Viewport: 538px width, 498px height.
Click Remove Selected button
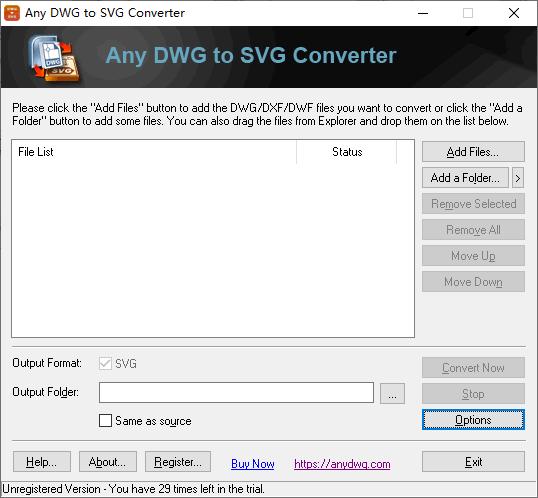click(x=473, y=204)
